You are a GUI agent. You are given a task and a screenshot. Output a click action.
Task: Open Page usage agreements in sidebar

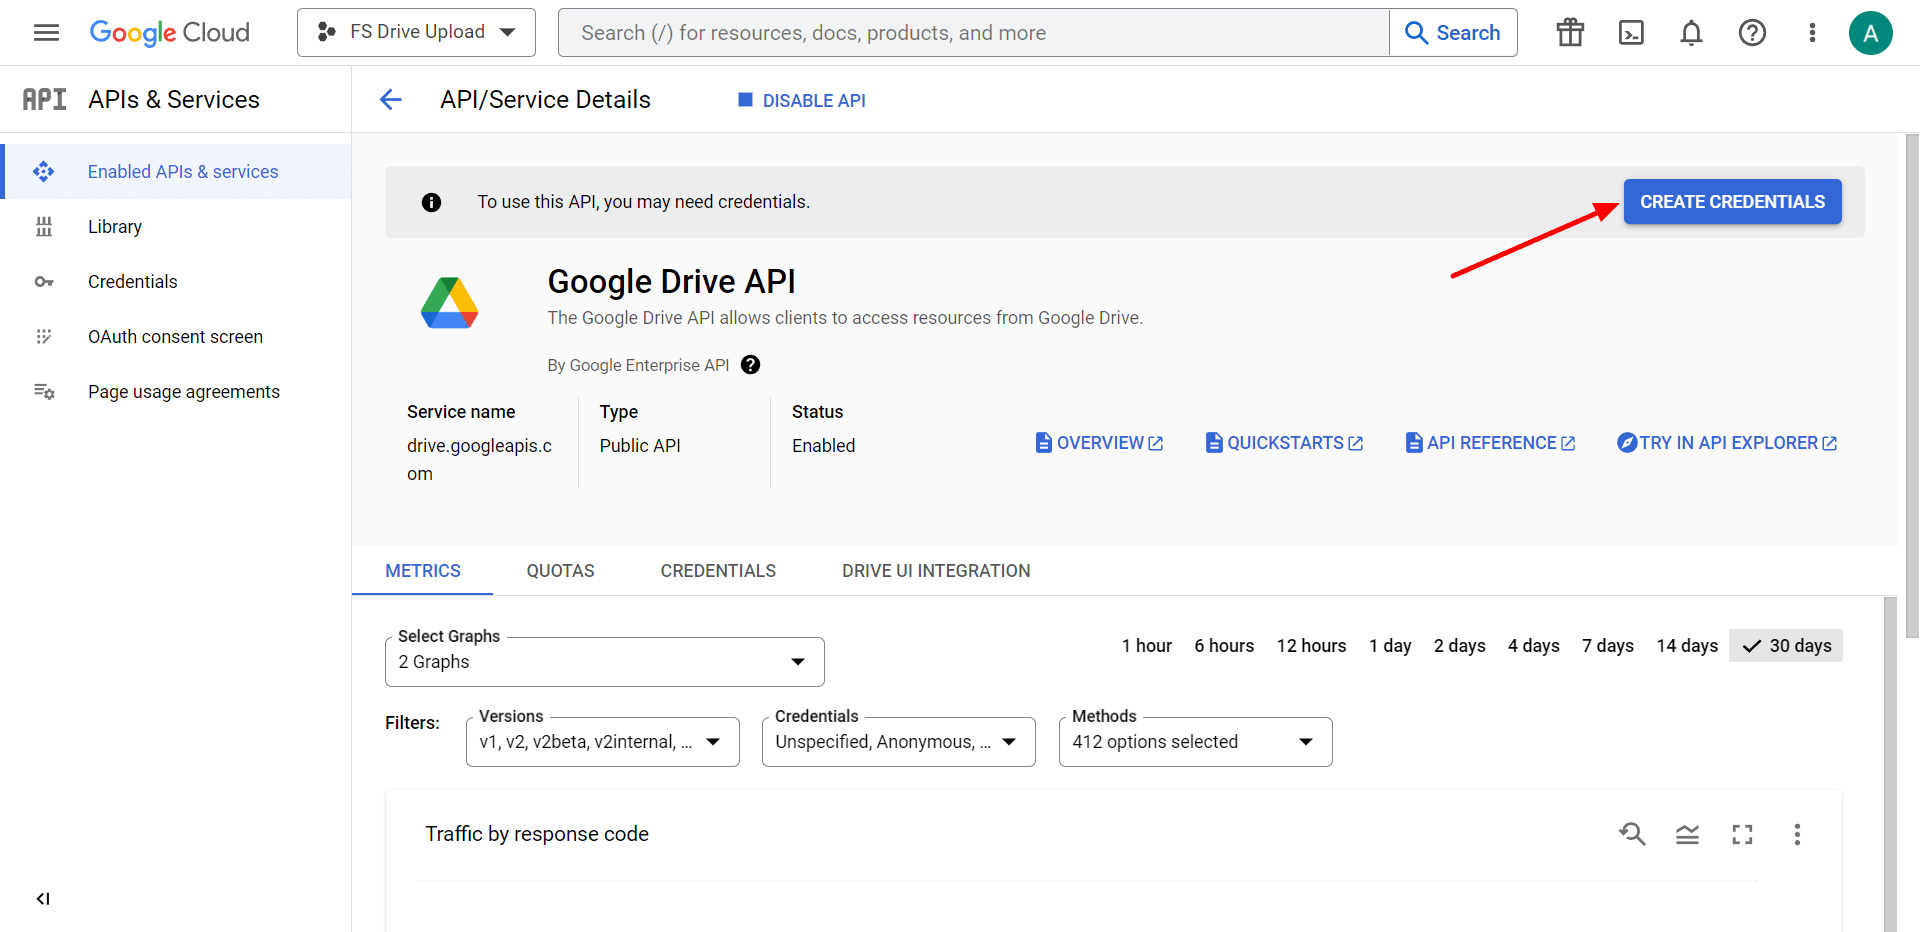pos(184,392)
